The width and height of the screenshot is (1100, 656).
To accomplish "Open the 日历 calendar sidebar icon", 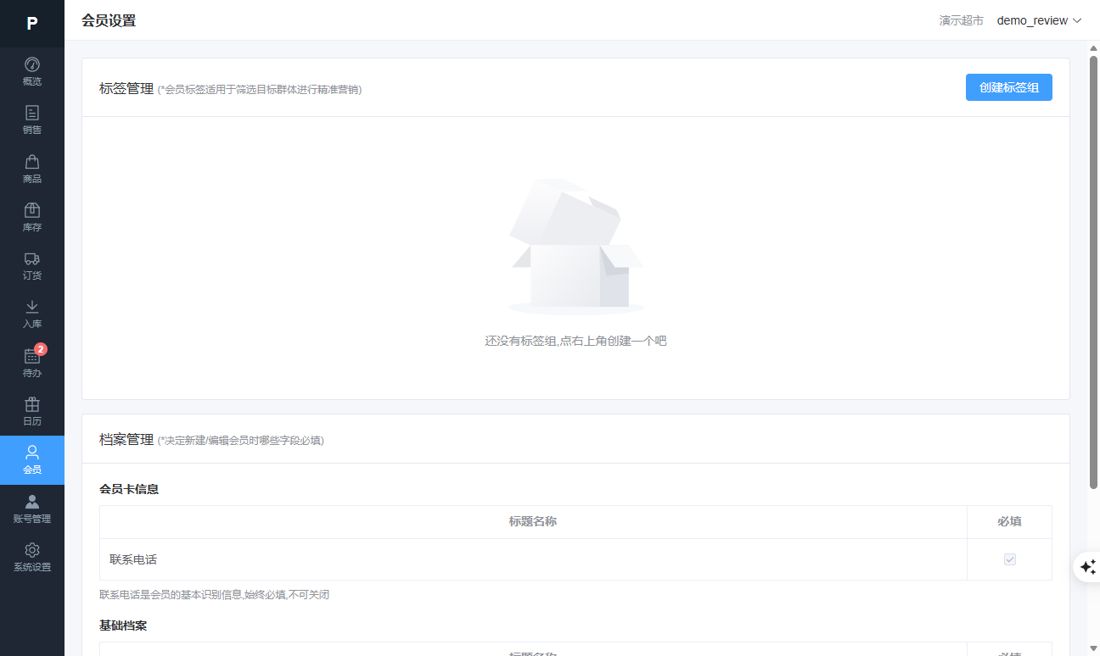I will [x=32, y=411].
